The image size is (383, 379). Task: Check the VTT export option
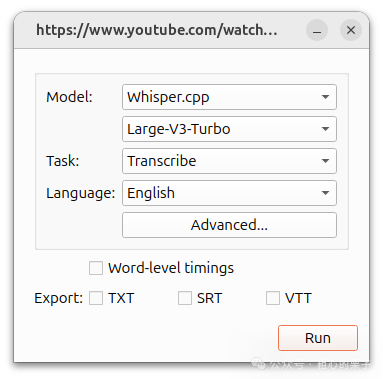[273, 298]
